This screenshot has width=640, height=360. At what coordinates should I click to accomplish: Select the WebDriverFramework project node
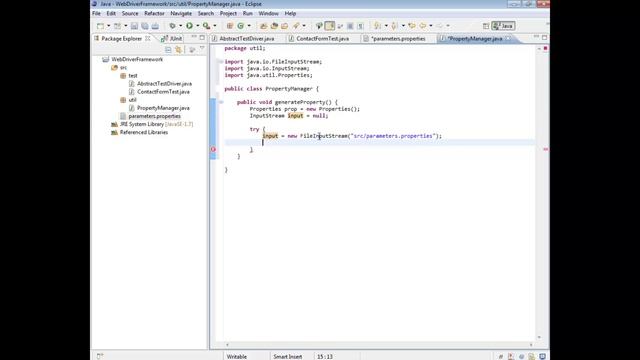pos(137,59)
